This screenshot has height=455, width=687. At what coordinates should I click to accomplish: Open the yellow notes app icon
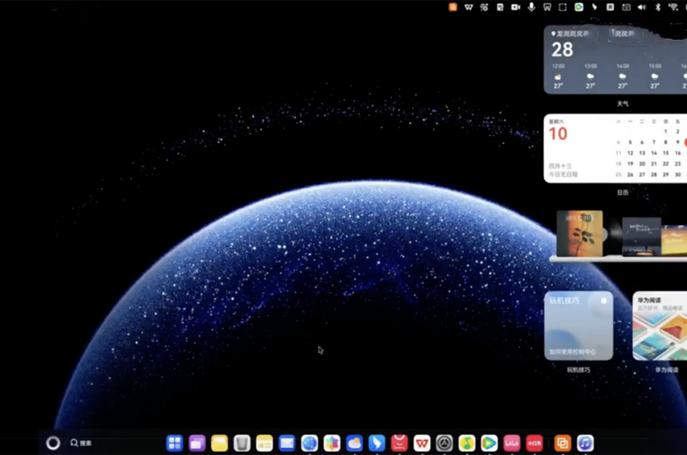point(265,443)
